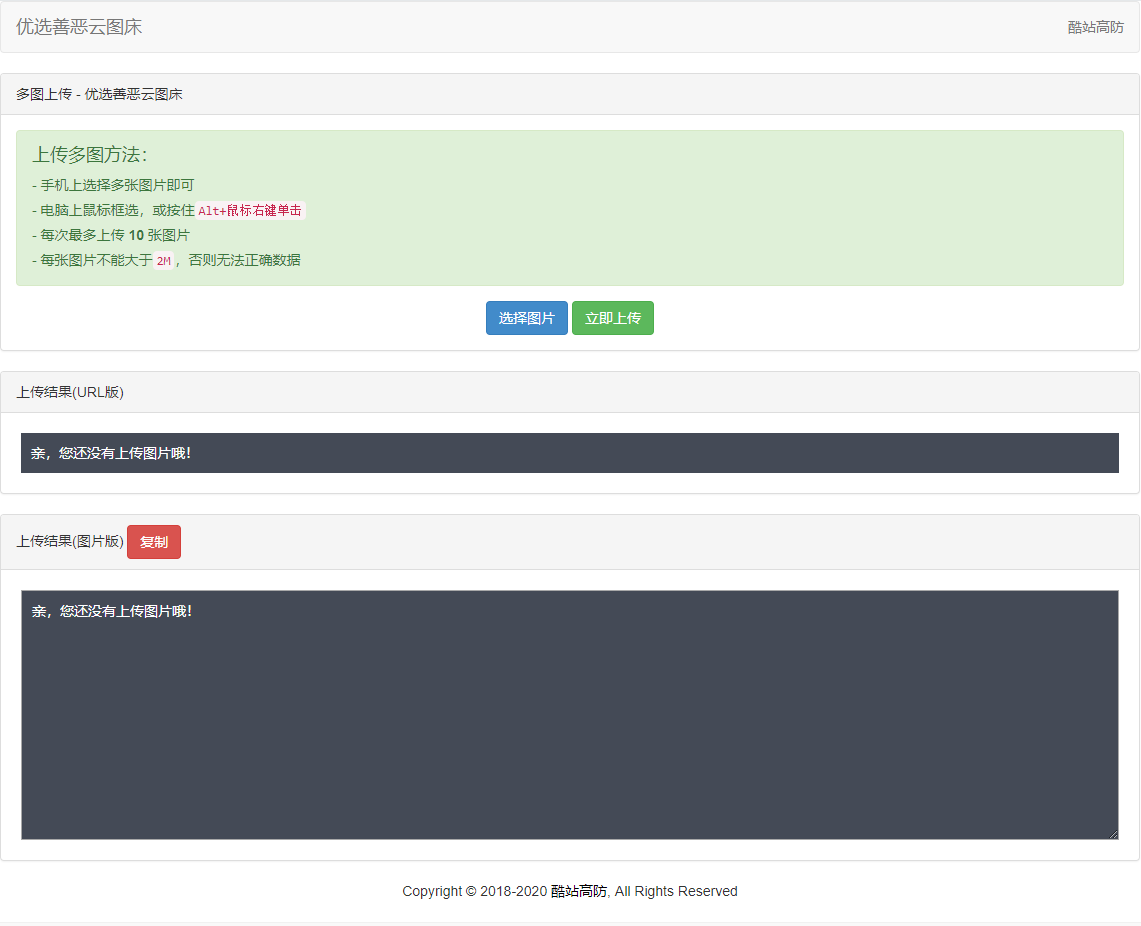Follow the 酷站高防 link in footer
The height and width of the screenshot is (926, 1141).
point(578,891)
